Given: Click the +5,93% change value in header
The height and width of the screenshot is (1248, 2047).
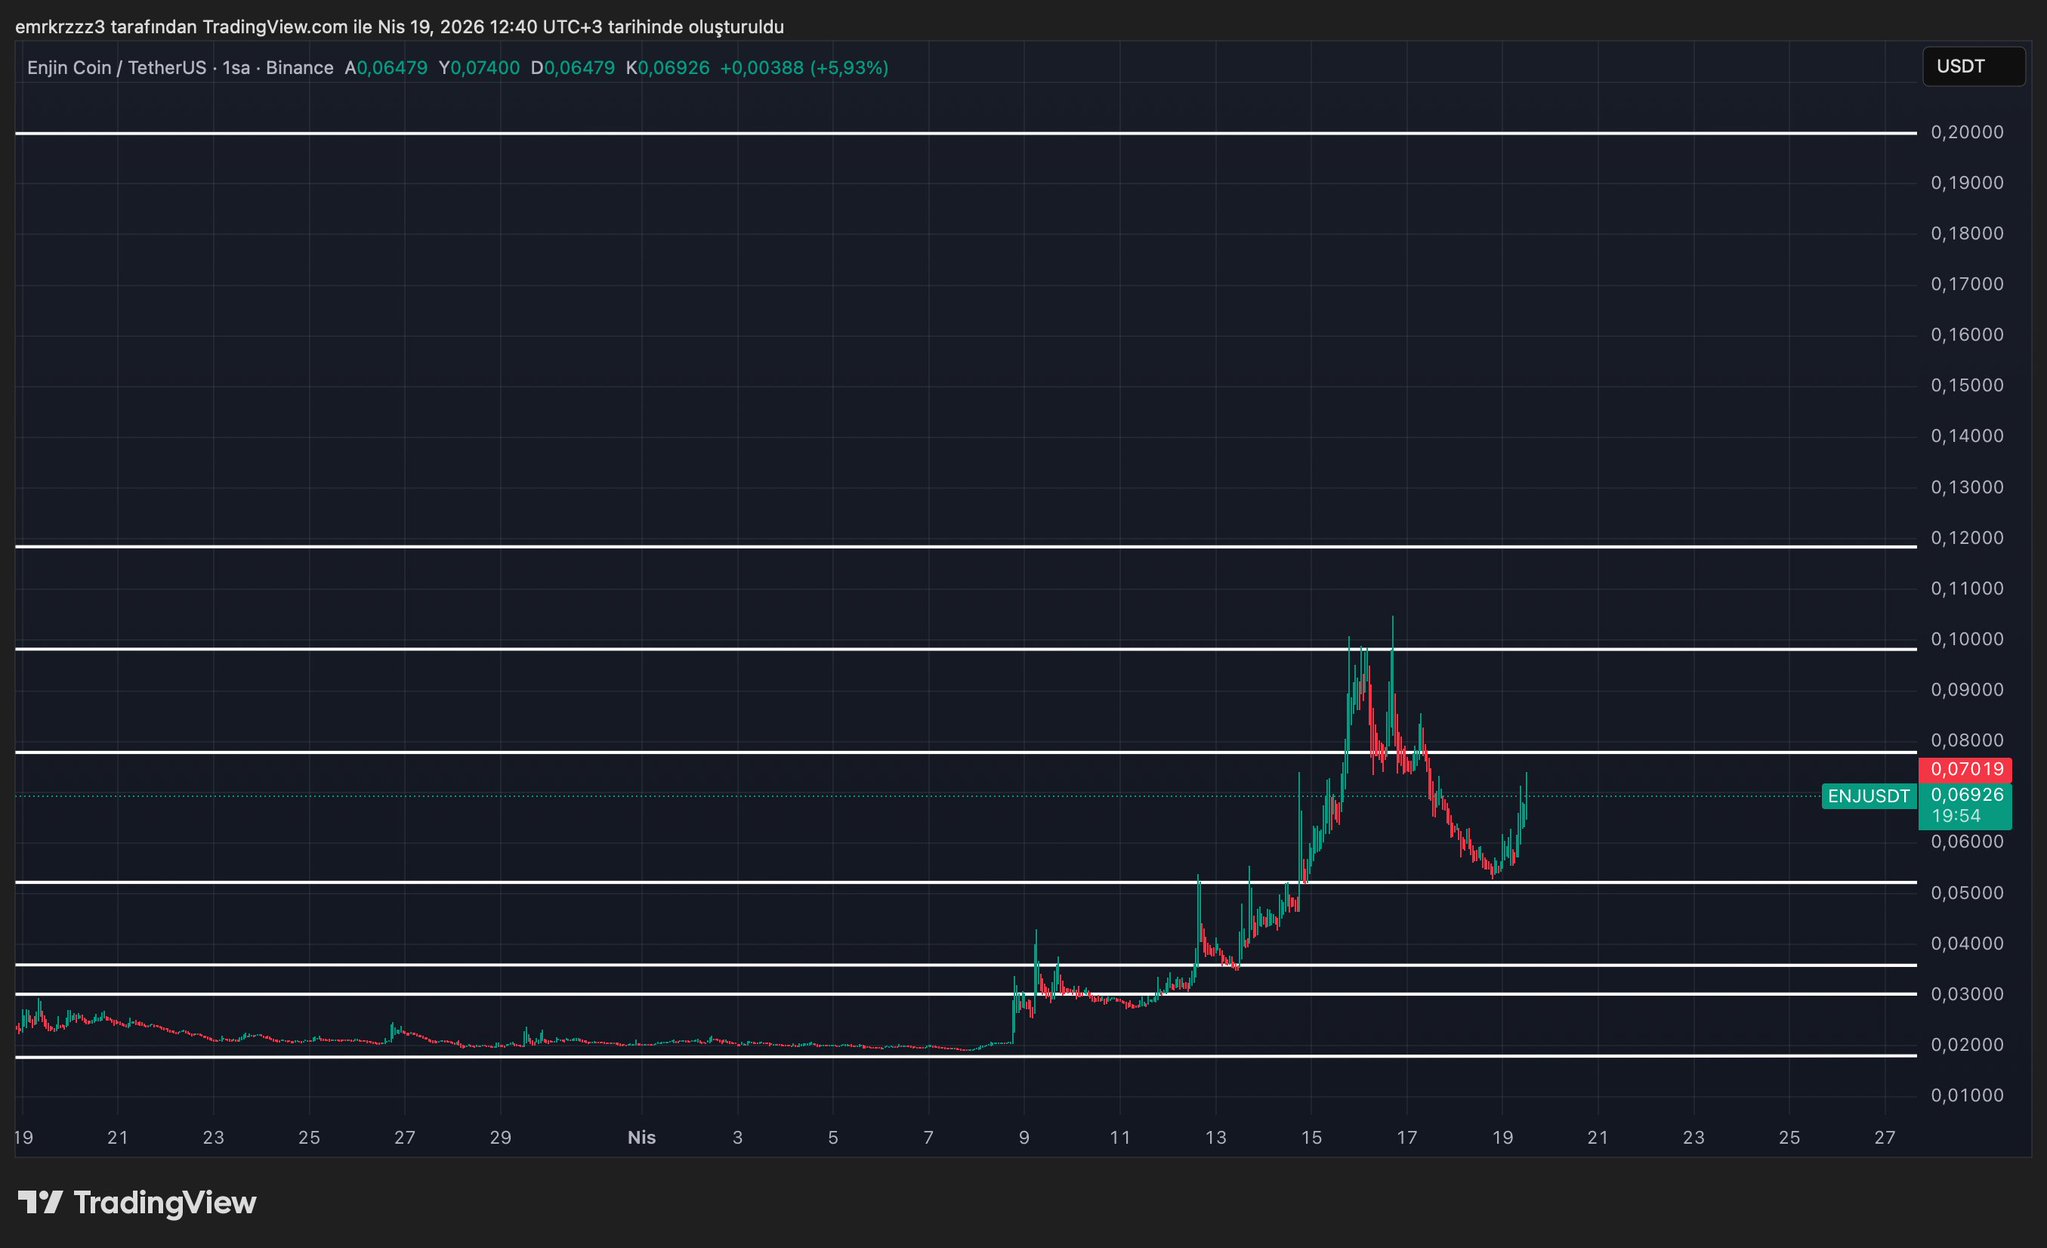Looking at the screenshot, I should coord(849,68).
